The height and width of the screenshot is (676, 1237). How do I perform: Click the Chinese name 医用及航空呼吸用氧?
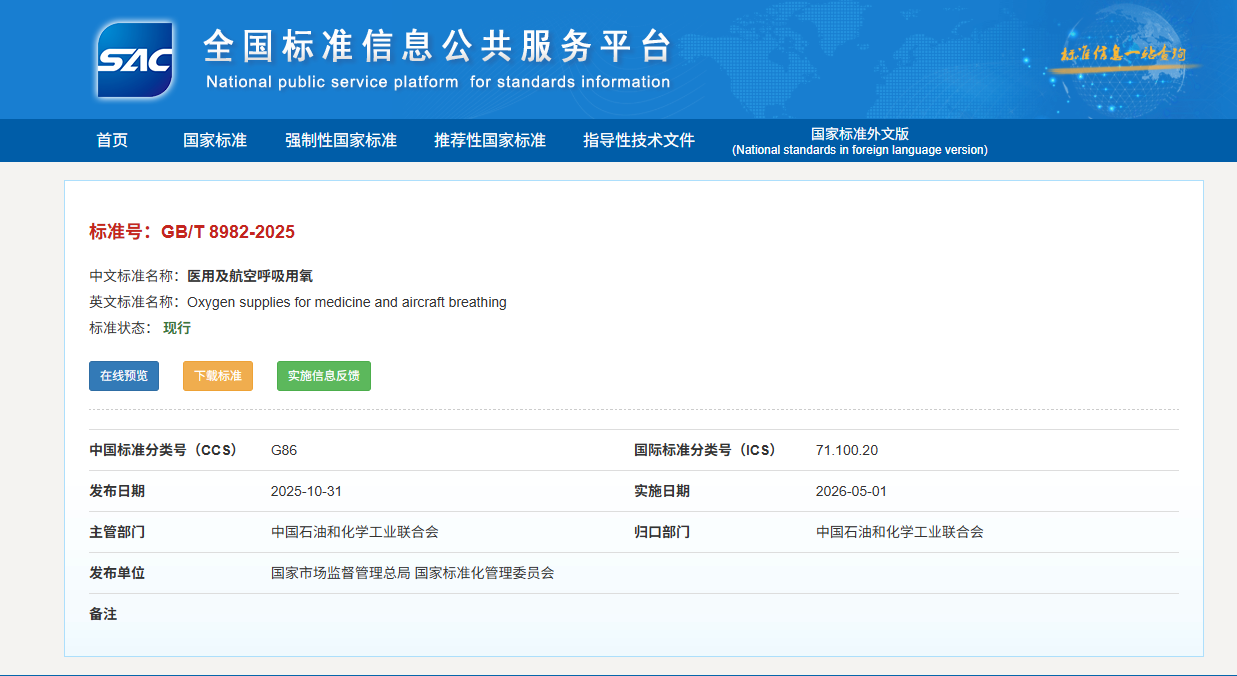point(250,276)
